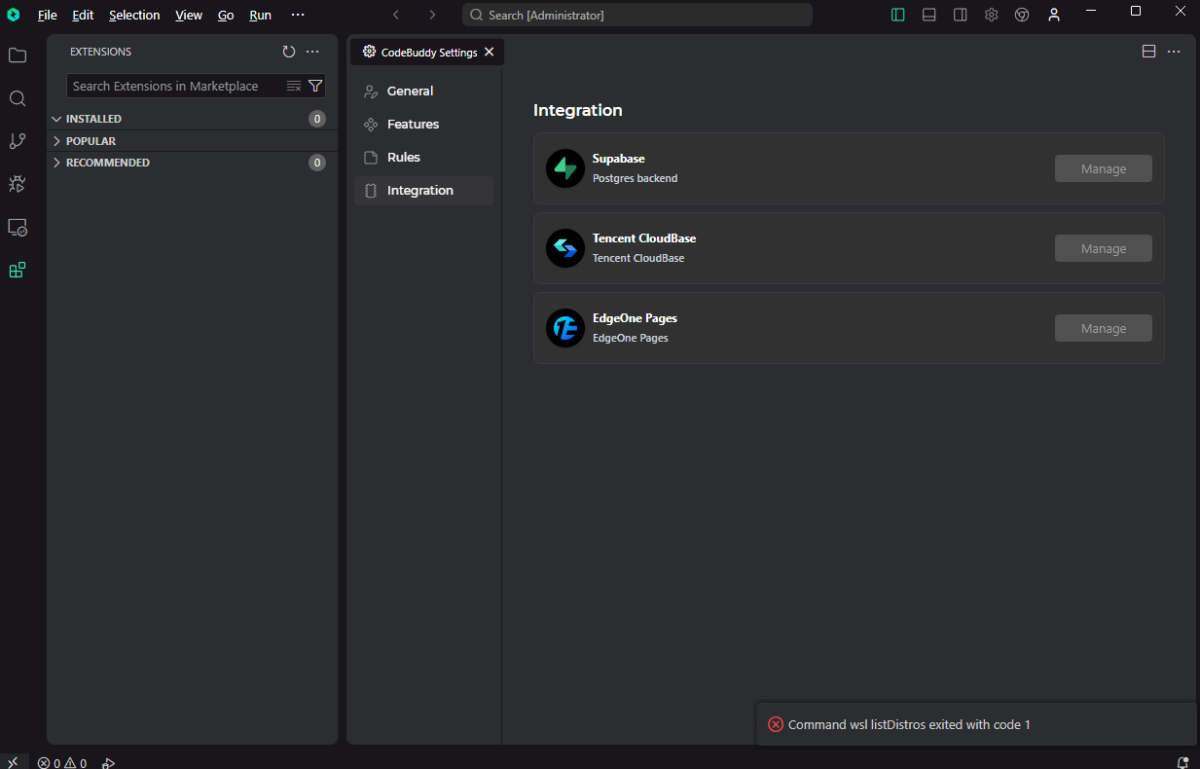Image resolution: width=1200 pixels, height=769 pixels.
Task: Open the Run and Debug view
Action: coord(17,184)
